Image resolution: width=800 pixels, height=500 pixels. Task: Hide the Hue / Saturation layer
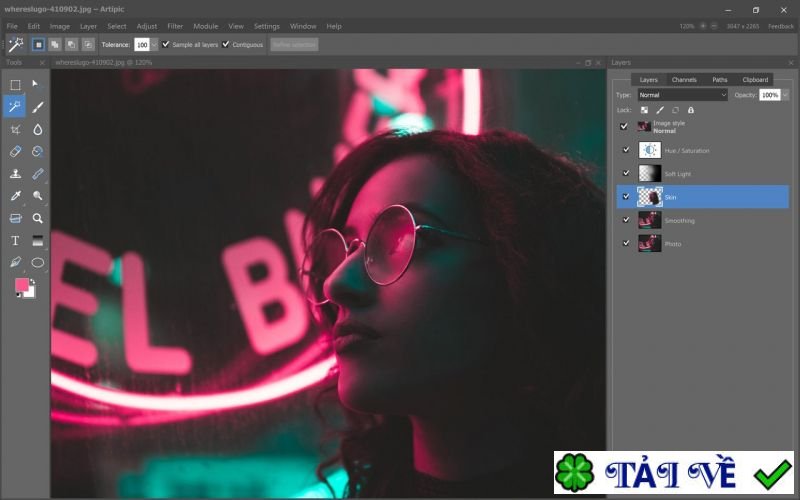[x=626, y=150]
